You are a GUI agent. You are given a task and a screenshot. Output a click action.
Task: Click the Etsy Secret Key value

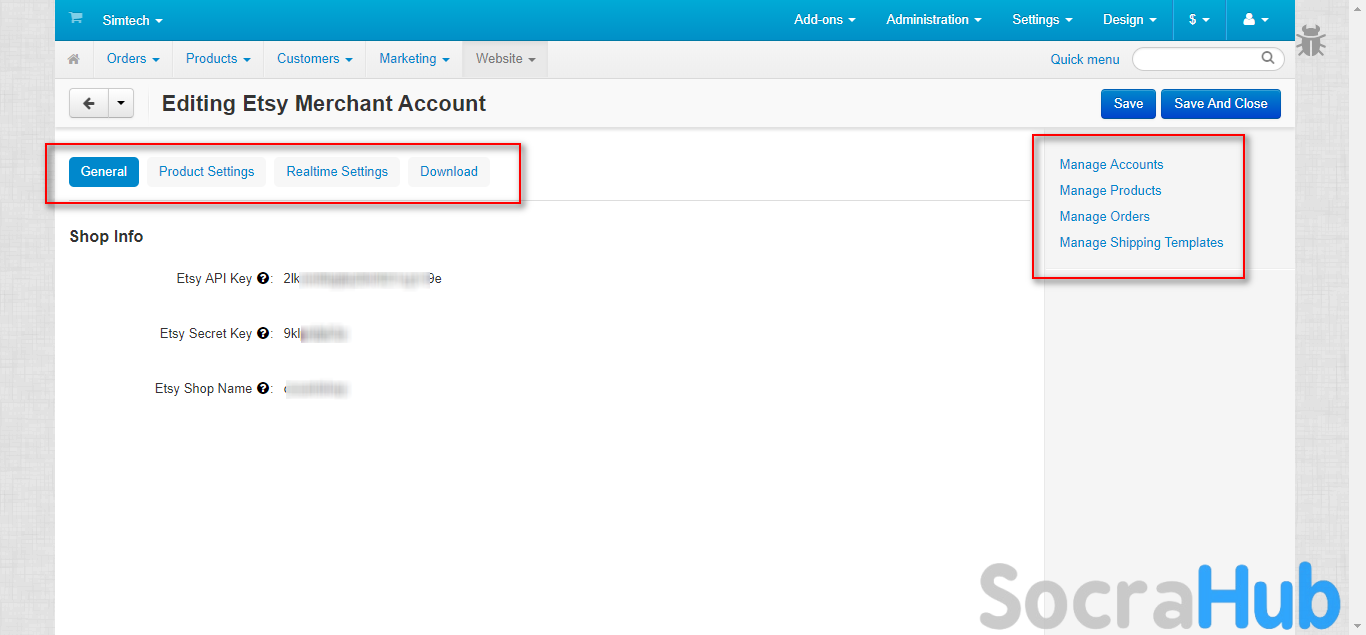coord(315,334)
